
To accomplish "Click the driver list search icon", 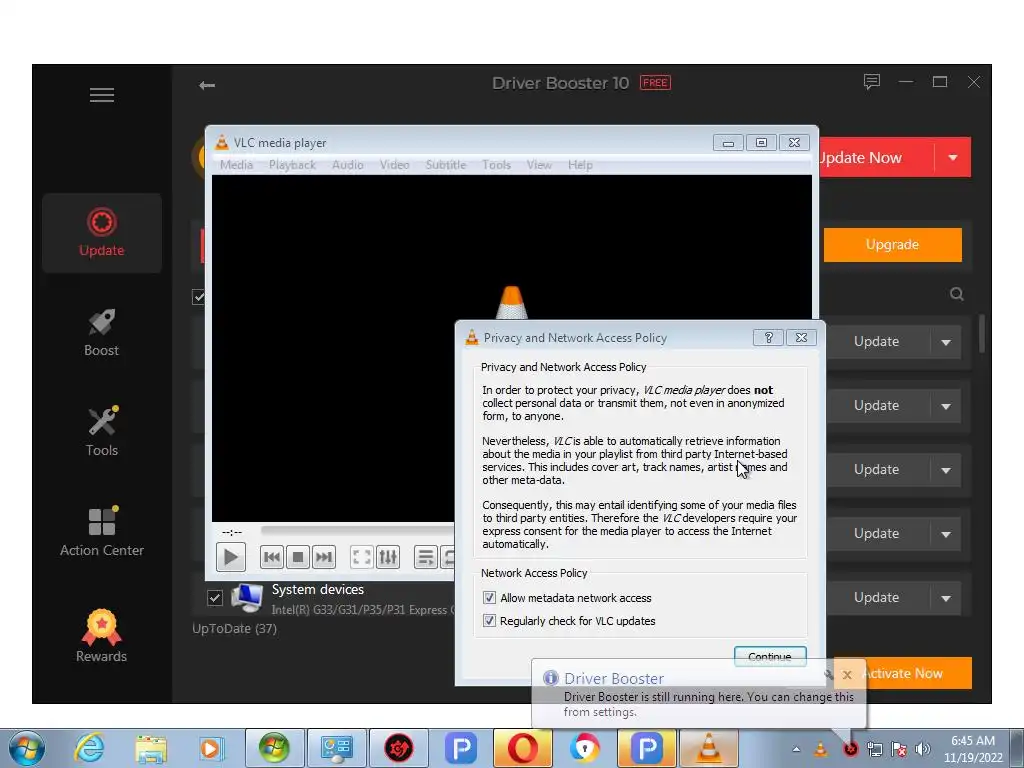I will coord(957,294).
